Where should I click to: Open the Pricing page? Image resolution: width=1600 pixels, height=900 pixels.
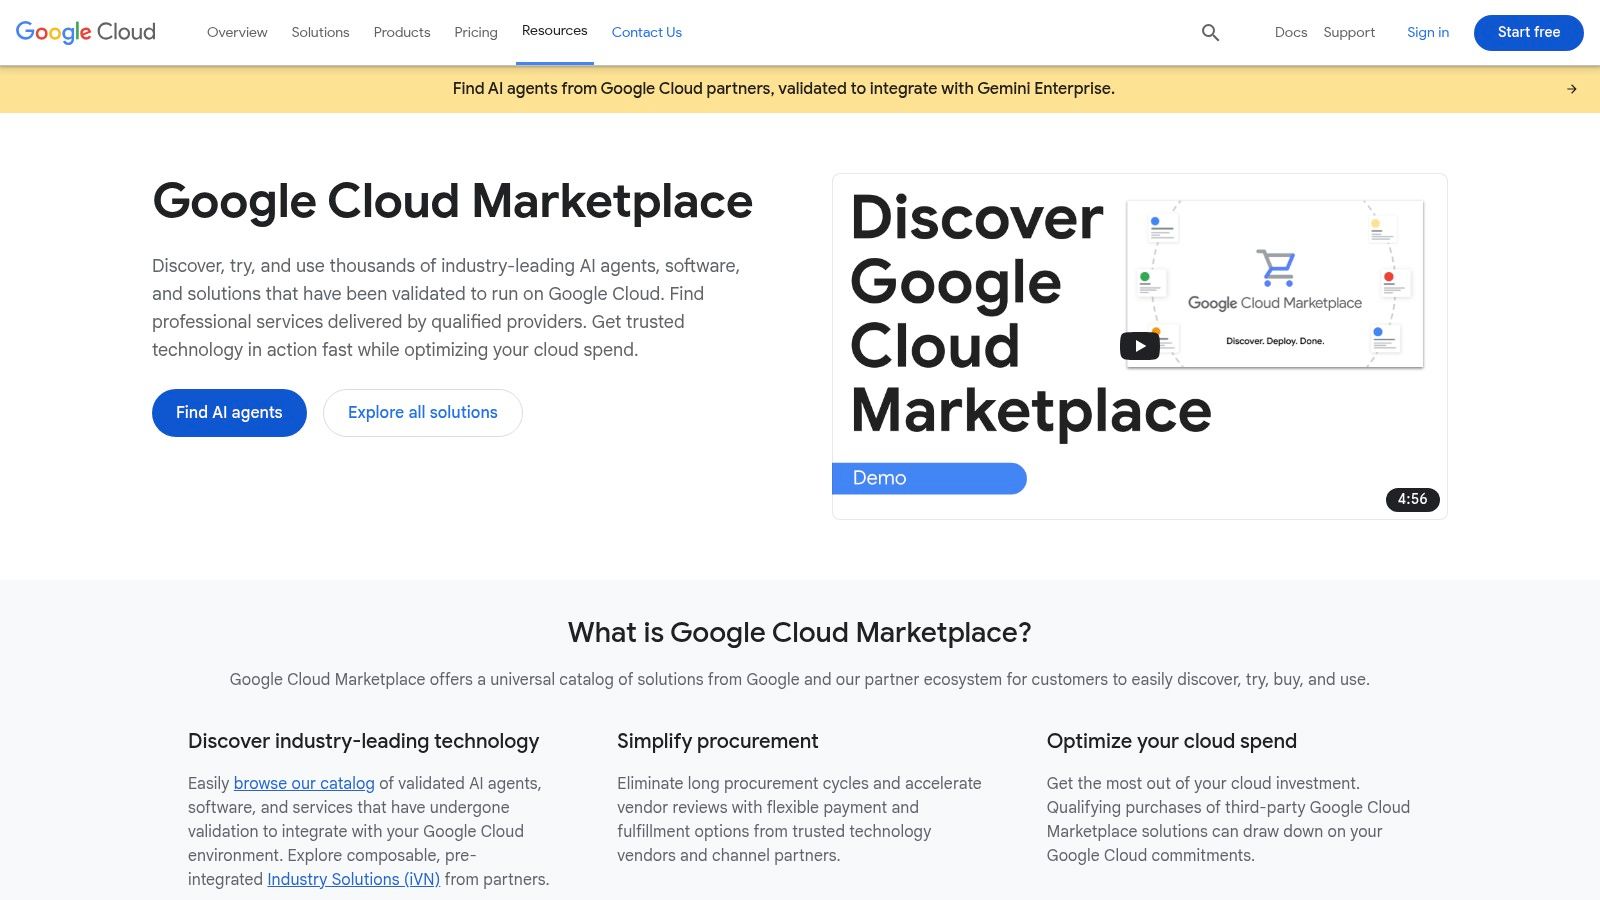pos(475,32)
